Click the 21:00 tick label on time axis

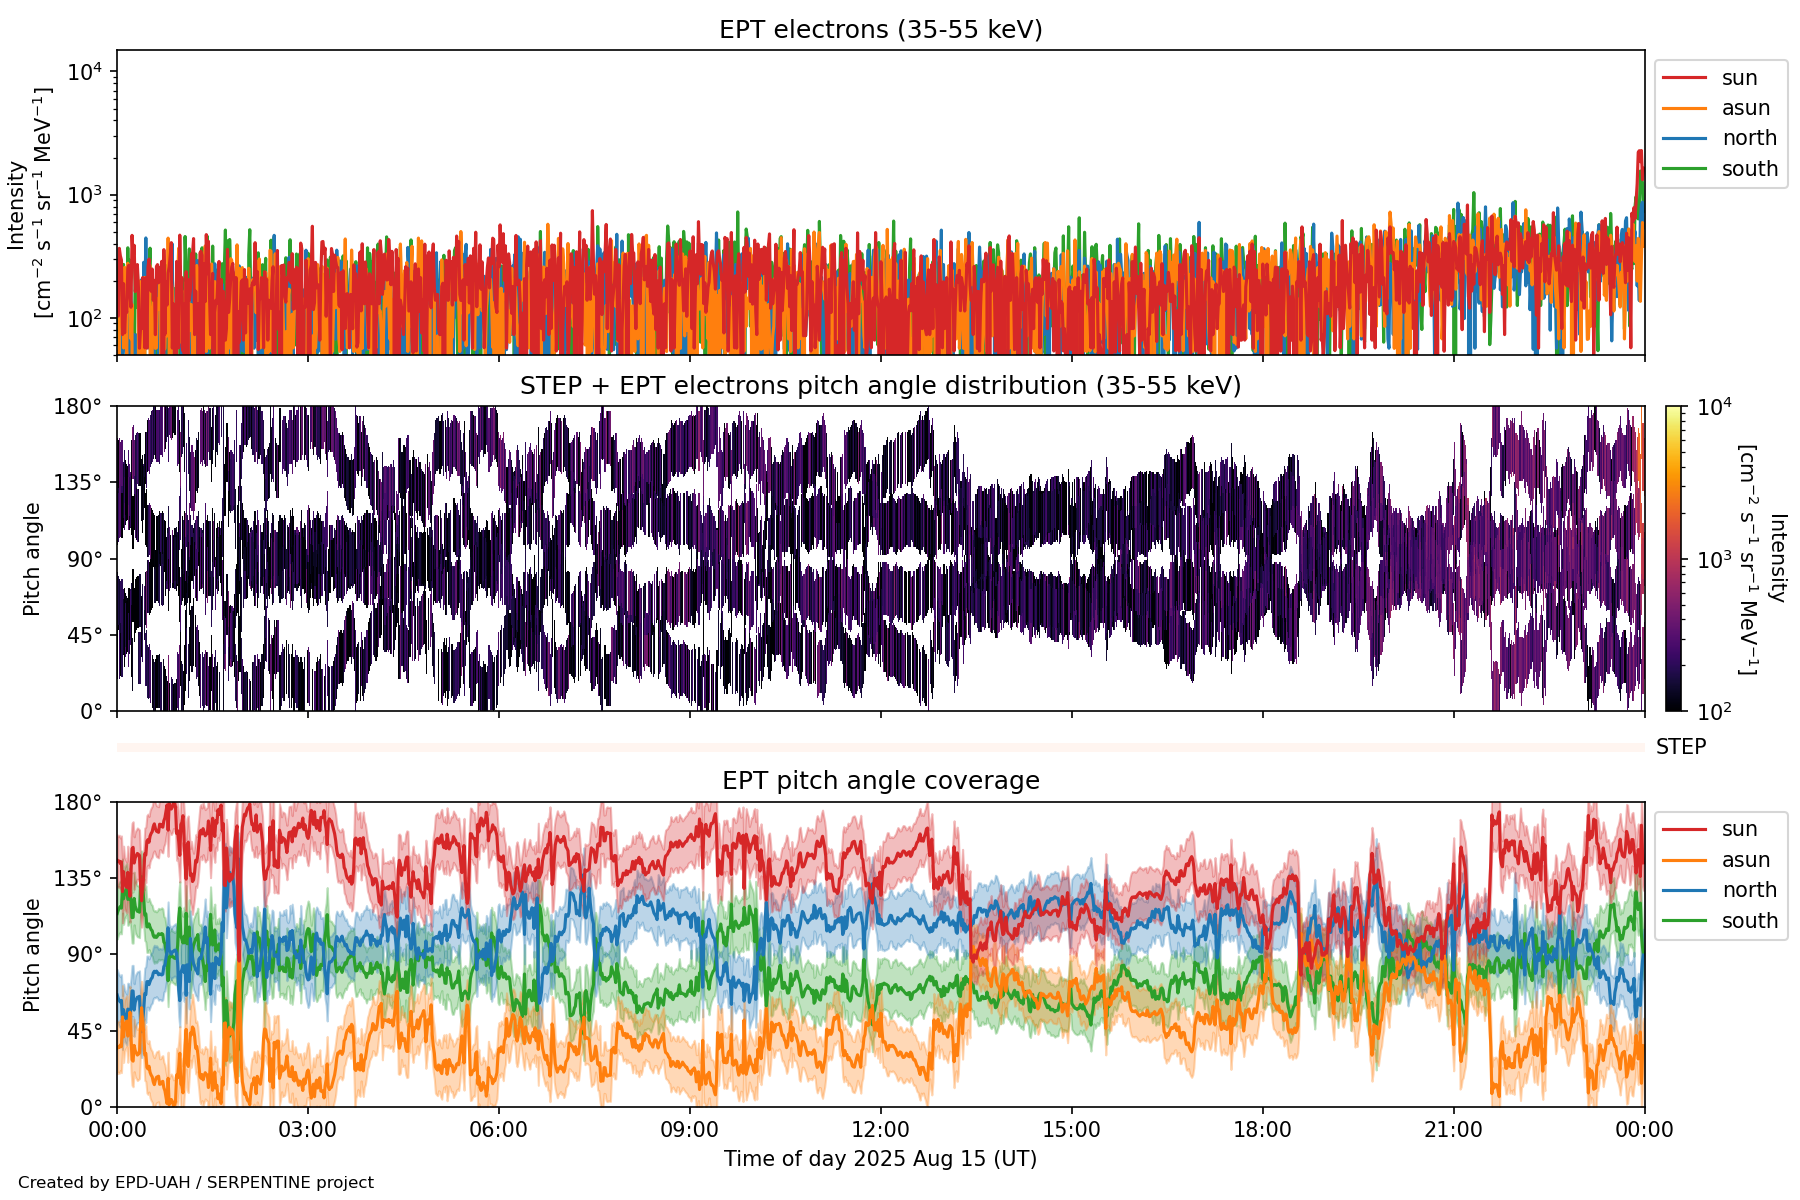pos(1453,1131)
